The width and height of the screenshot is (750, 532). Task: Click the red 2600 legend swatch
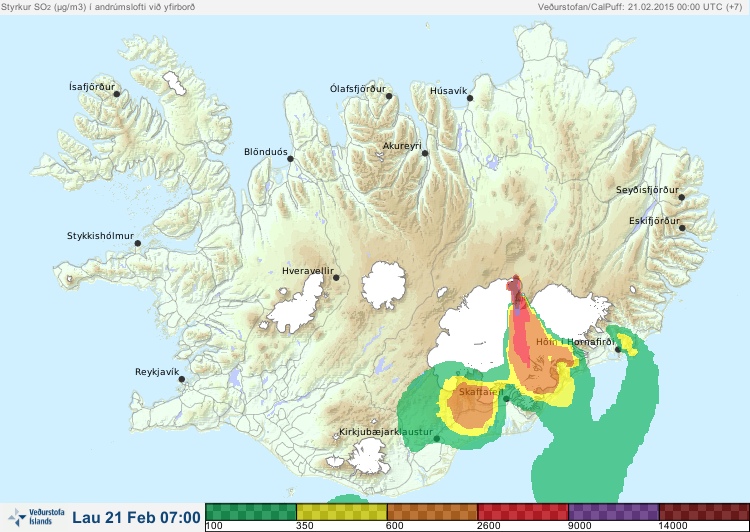[x=523, y=512]
